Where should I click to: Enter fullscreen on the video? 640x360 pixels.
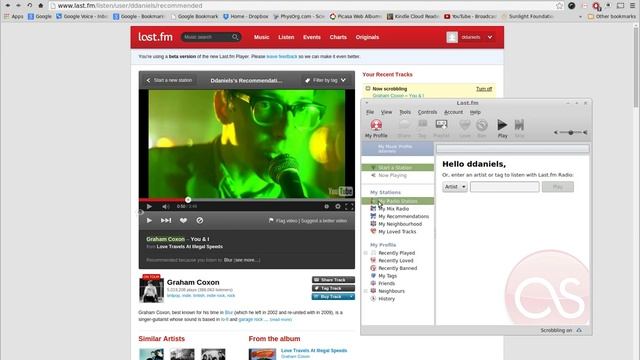click(349, 207)
